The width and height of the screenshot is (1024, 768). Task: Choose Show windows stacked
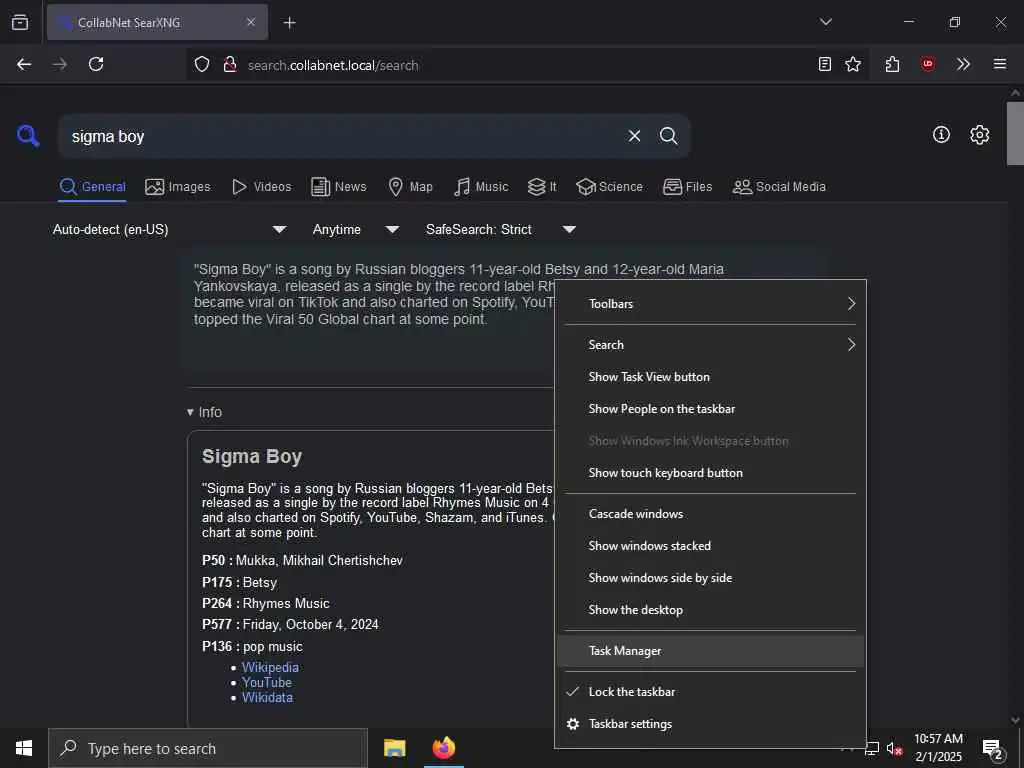click(711, 546)
